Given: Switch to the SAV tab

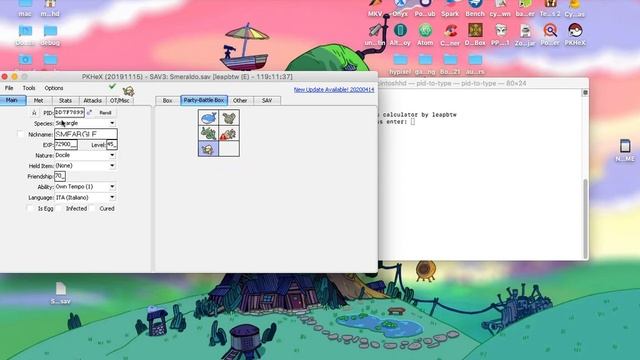Looking at the screenshot, I should tap(267, 100).
